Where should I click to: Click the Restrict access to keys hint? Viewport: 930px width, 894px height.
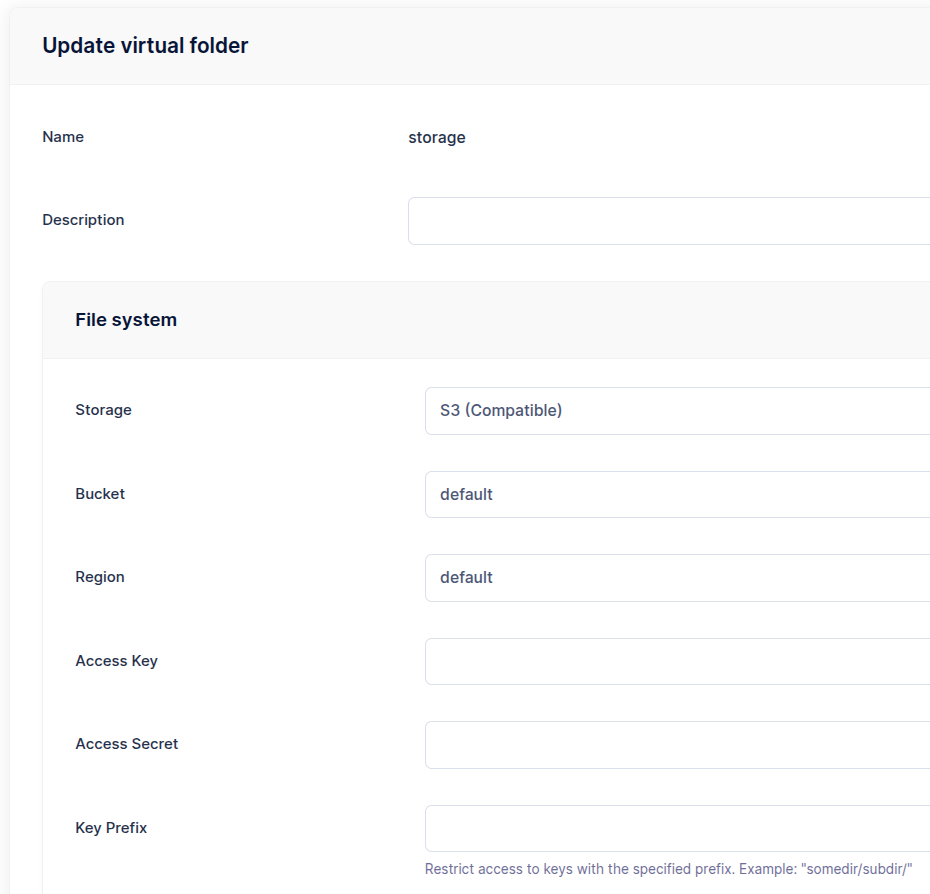pos(668,869)
